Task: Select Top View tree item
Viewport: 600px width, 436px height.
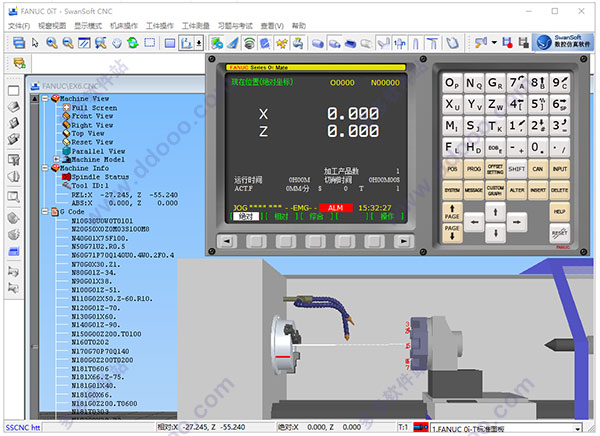Action: pyautogui.click(x=88, y=133)
